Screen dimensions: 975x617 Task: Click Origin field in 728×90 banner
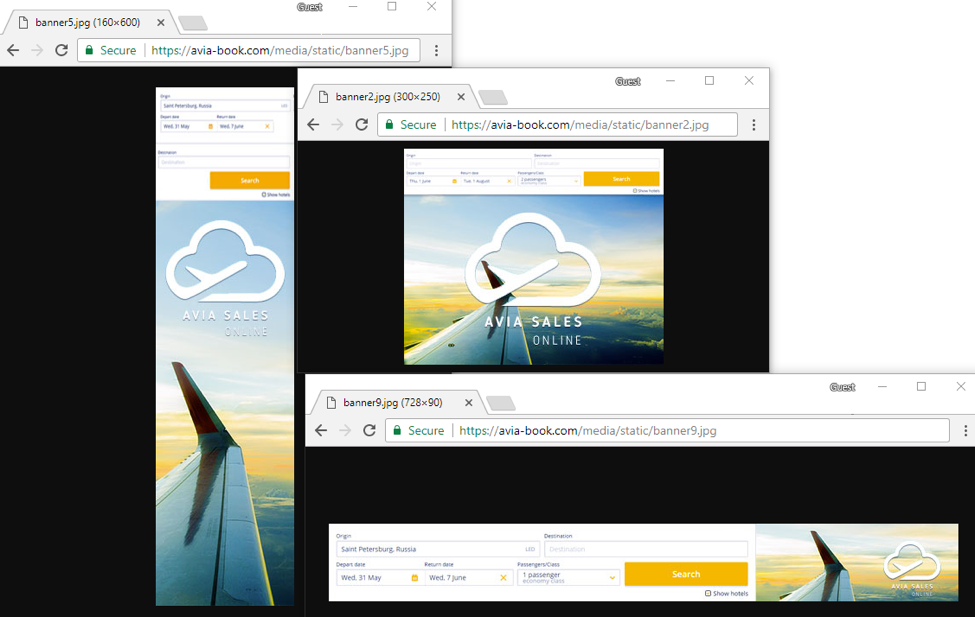point(438,549)
